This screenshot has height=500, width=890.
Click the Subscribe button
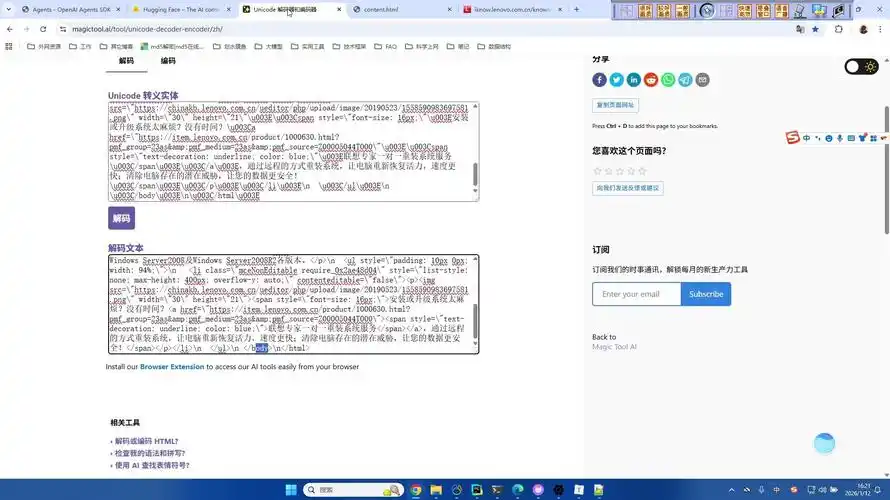[706, 294]
